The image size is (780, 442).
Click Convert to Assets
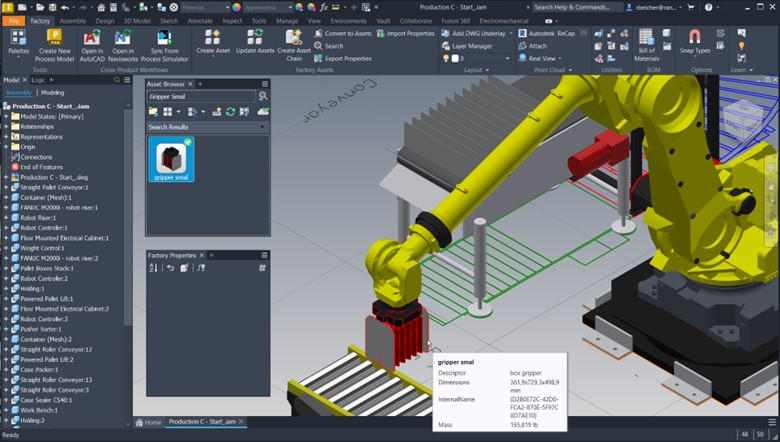(x=343, y=33)
